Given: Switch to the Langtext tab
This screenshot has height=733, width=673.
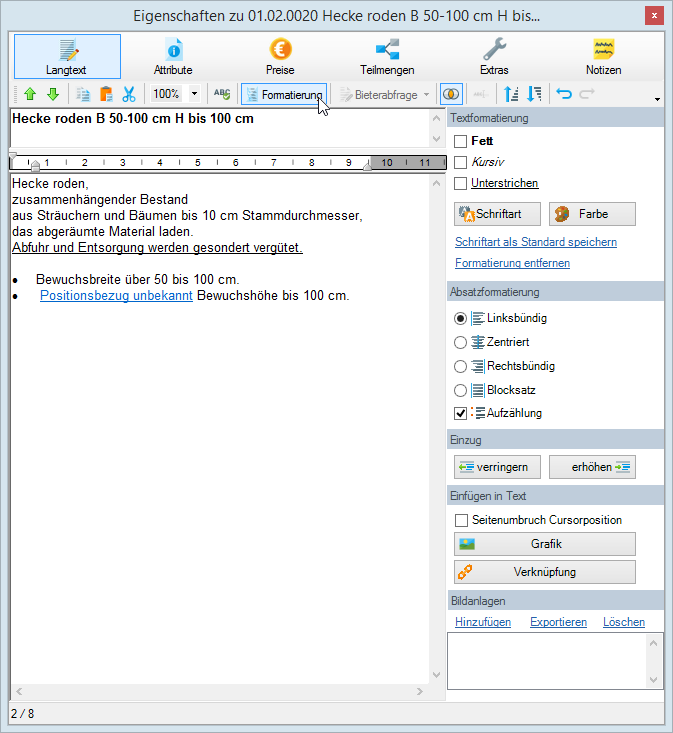Looking at the screenshot, I should [67, 57].
